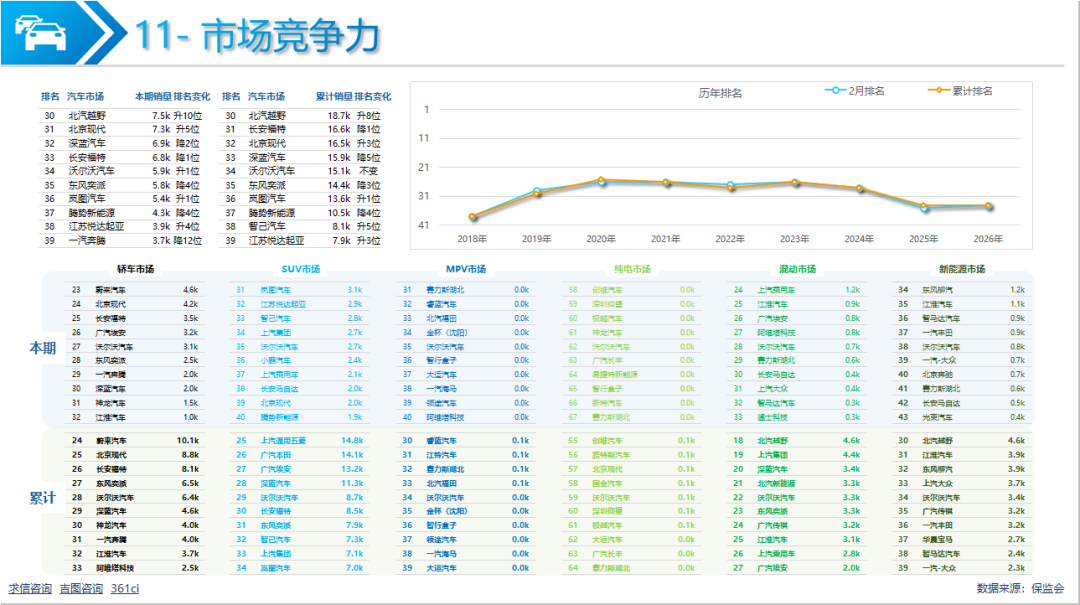This screenshot has height=605, width=1080.
Task: Open the 361ci link
Action: [x=125, y=588]
